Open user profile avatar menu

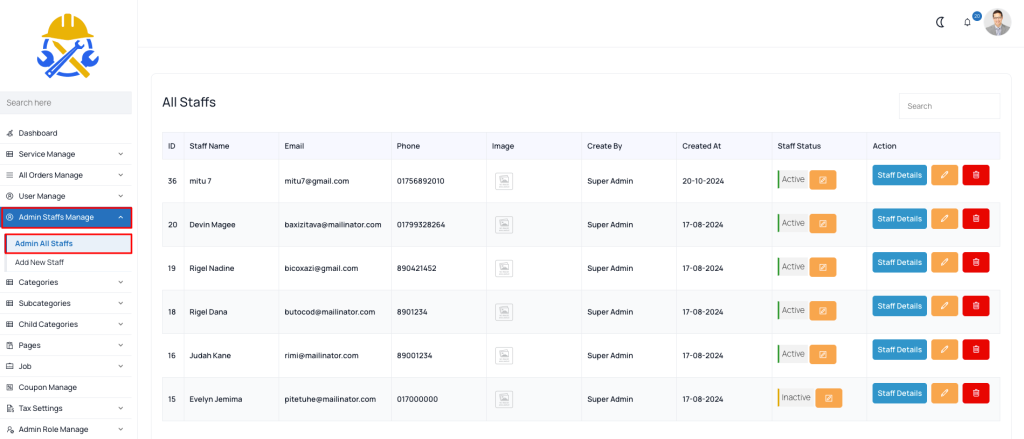point(997,22)
